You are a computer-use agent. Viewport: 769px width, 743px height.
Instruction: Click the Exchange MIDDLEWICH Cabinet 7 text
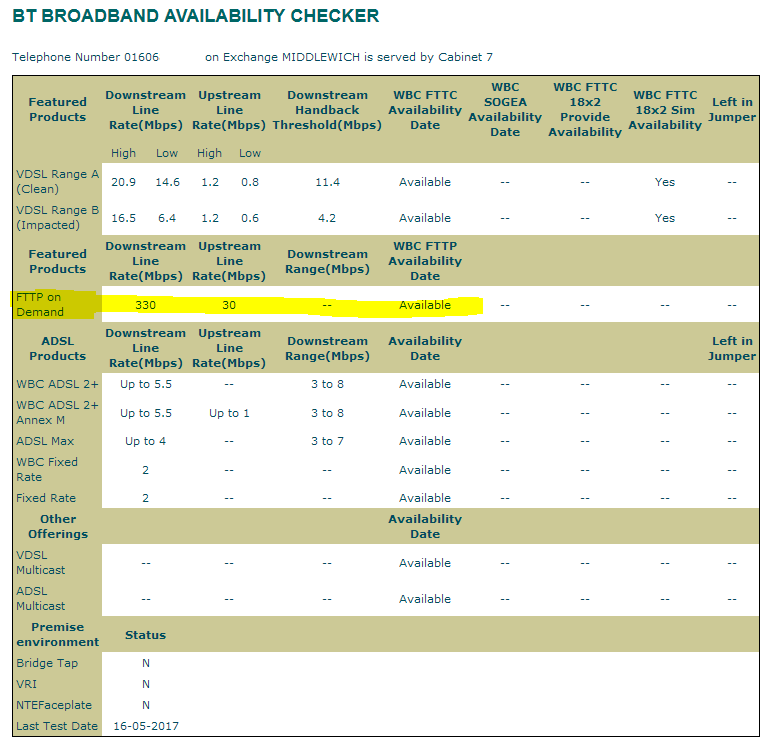click(348, 57)
